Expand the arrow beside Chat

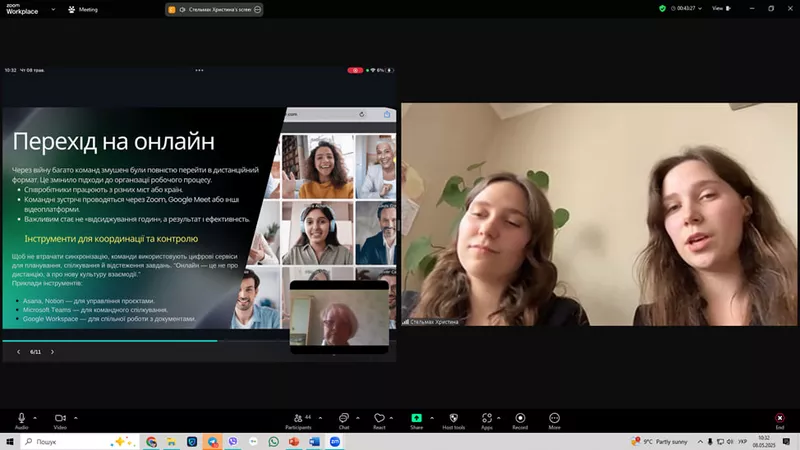pos(358,418)
